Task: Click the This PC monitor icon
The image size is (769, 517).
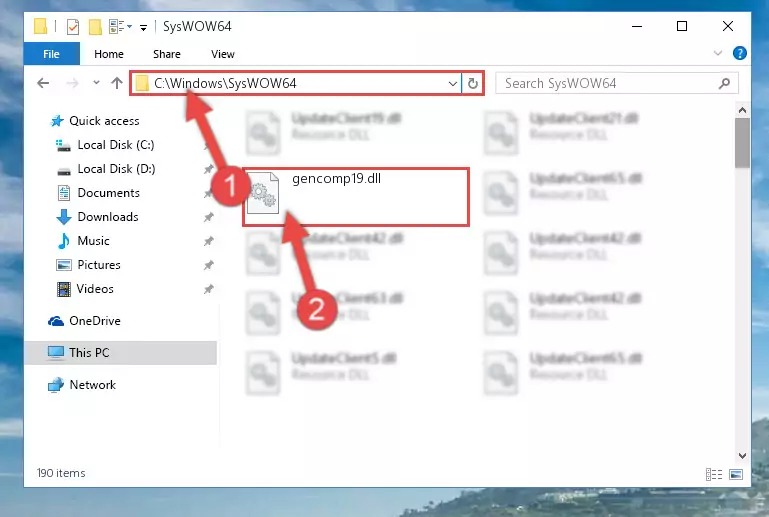Action: coord(56,353)
